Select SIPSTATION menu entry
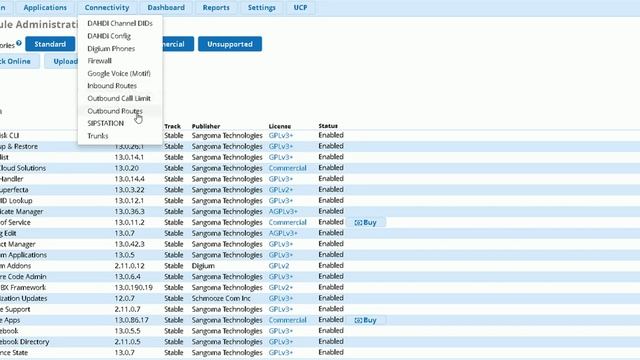The height and width of the screenshot is (360, 640). [x=105, y=123]
